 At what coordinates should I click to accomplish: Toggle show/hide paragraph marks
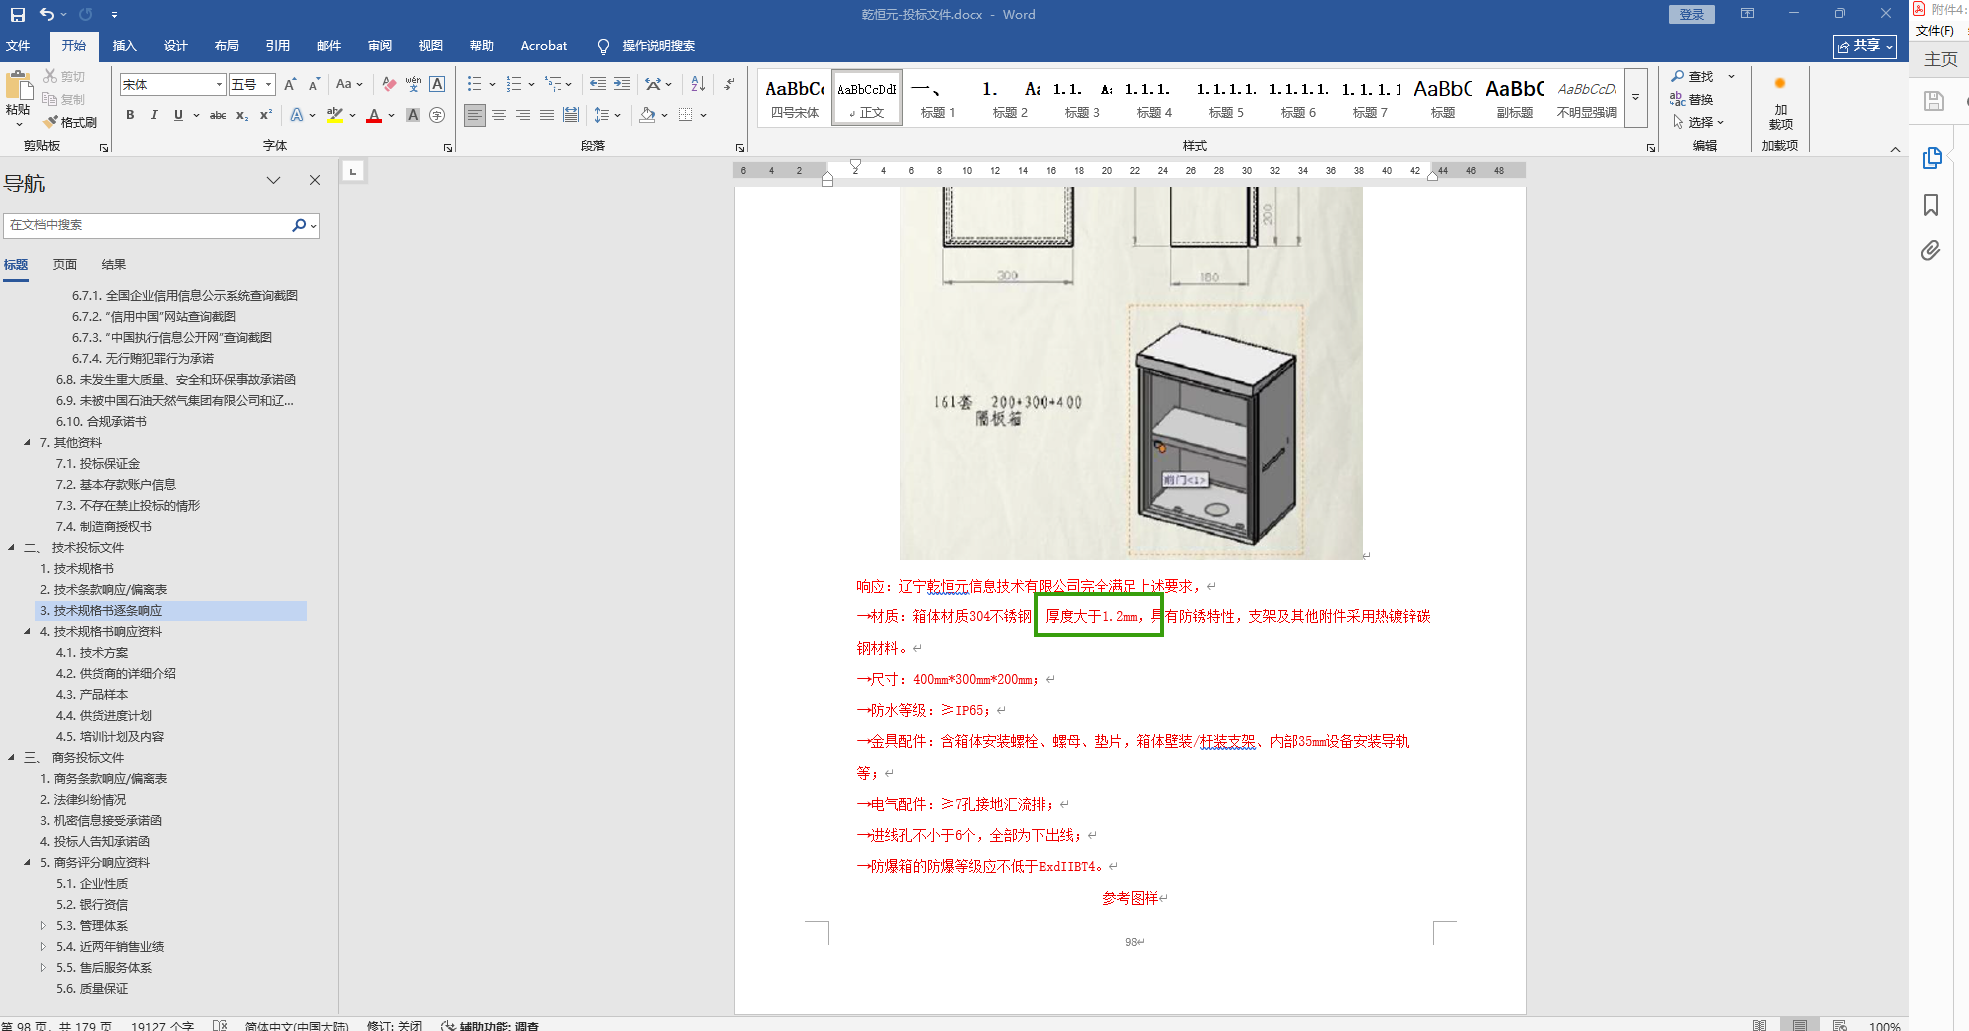pyautogui.click(x=730, y=84)
